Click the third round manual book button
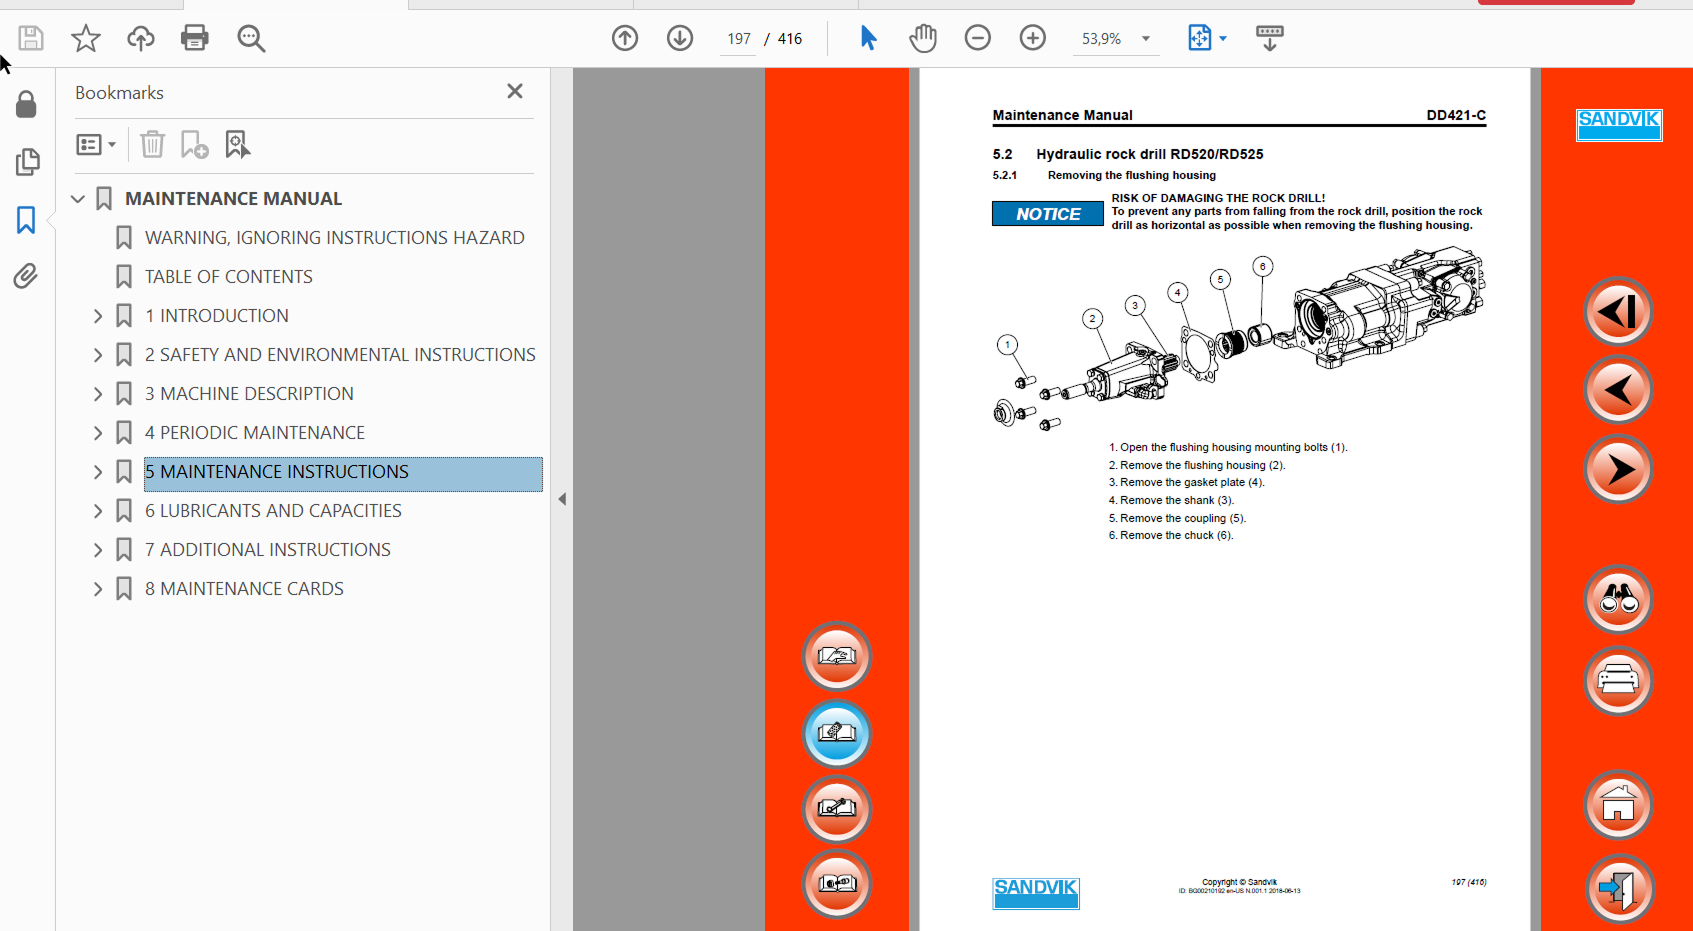Image resolution: width=1693 pixels, height=931 pixels. pos(837,809)
